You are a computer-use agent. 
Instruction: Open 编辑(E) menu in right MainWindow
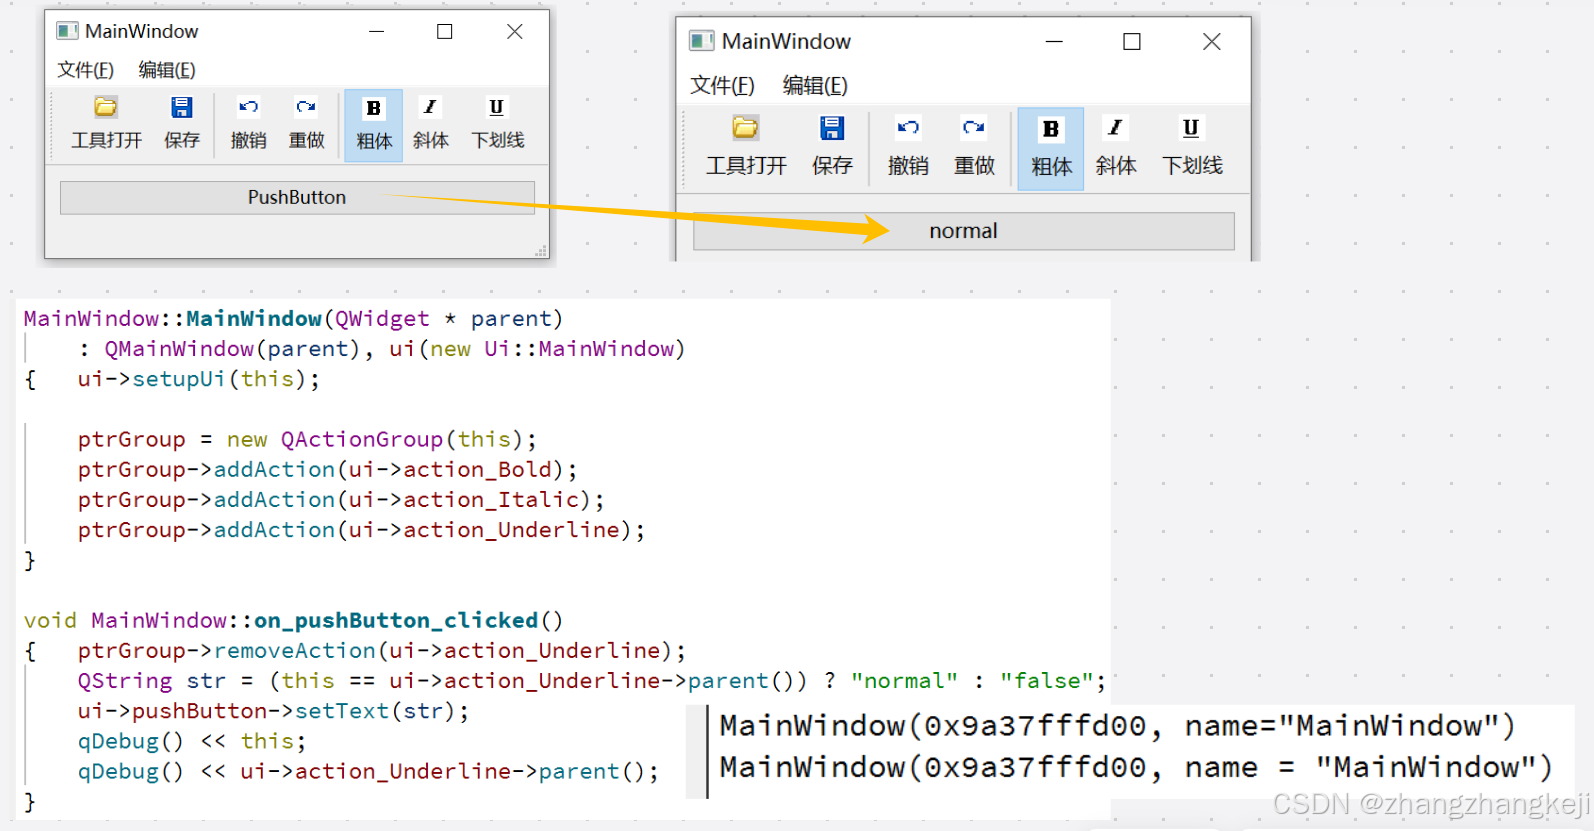click(x=815, y=85)
